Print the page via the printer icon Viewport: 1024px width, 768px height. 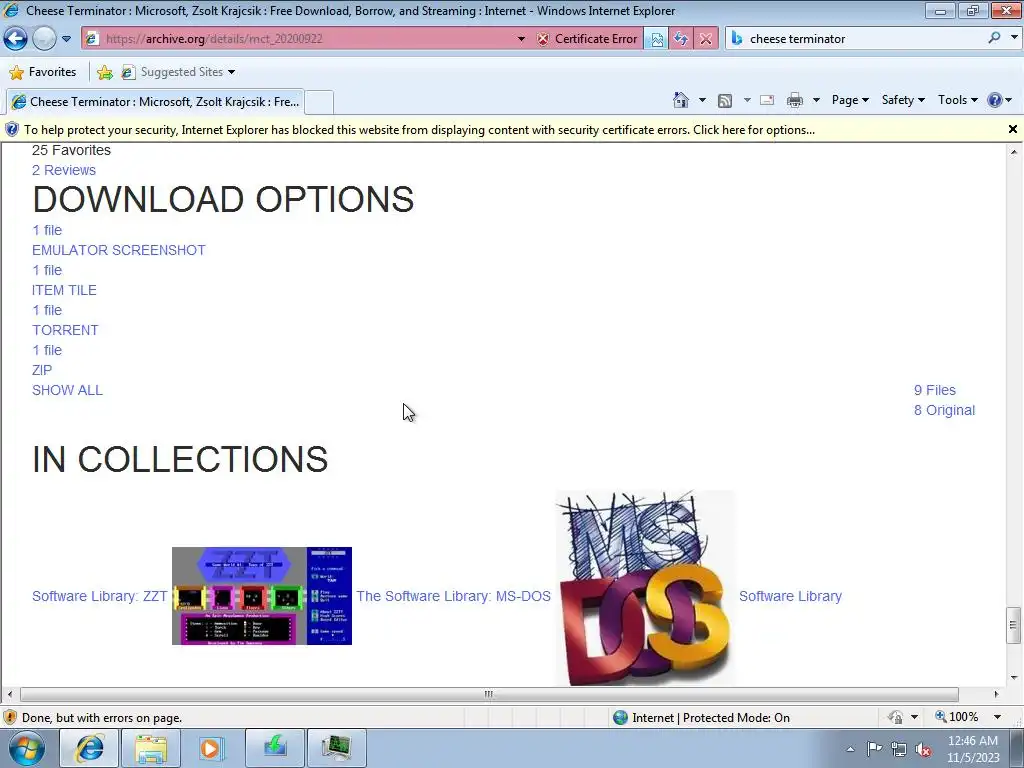(795, 100)
